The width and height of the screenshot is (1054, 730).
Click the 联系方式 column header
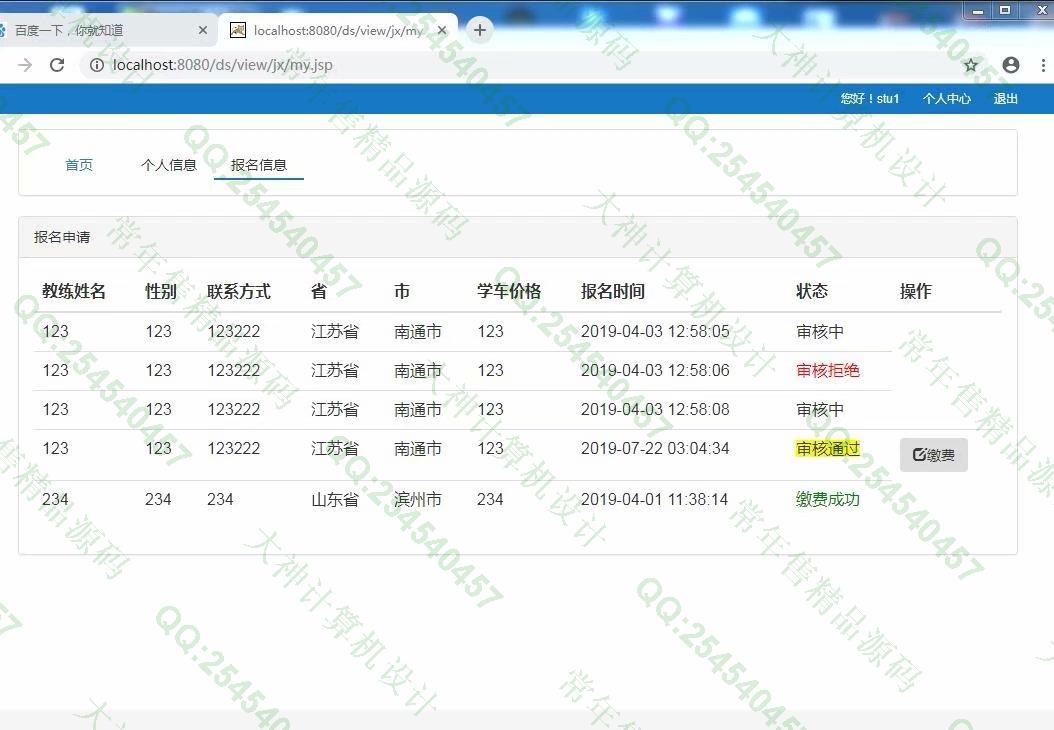tap(239, 291)
